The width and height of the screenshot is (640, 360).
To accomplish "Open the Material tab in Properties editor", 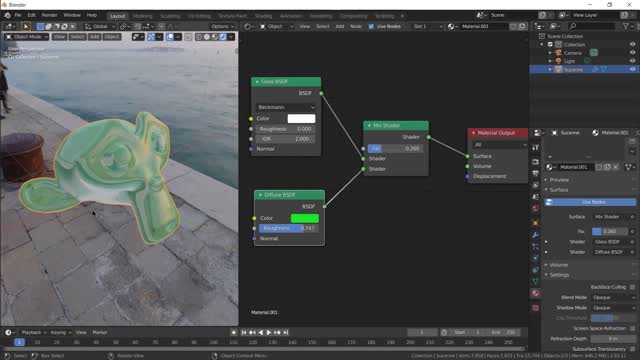I will coord(536,293).
